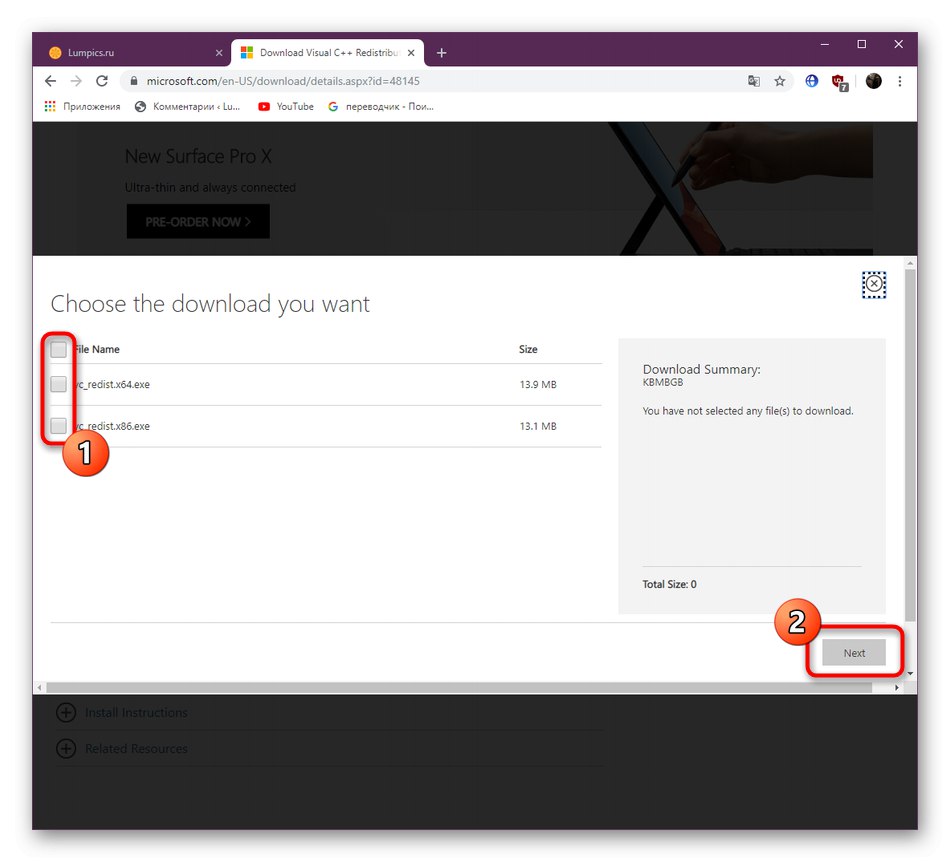Screen dimensions: 950x862
Task: Click the Next button
Action: [x=854, y=653]
